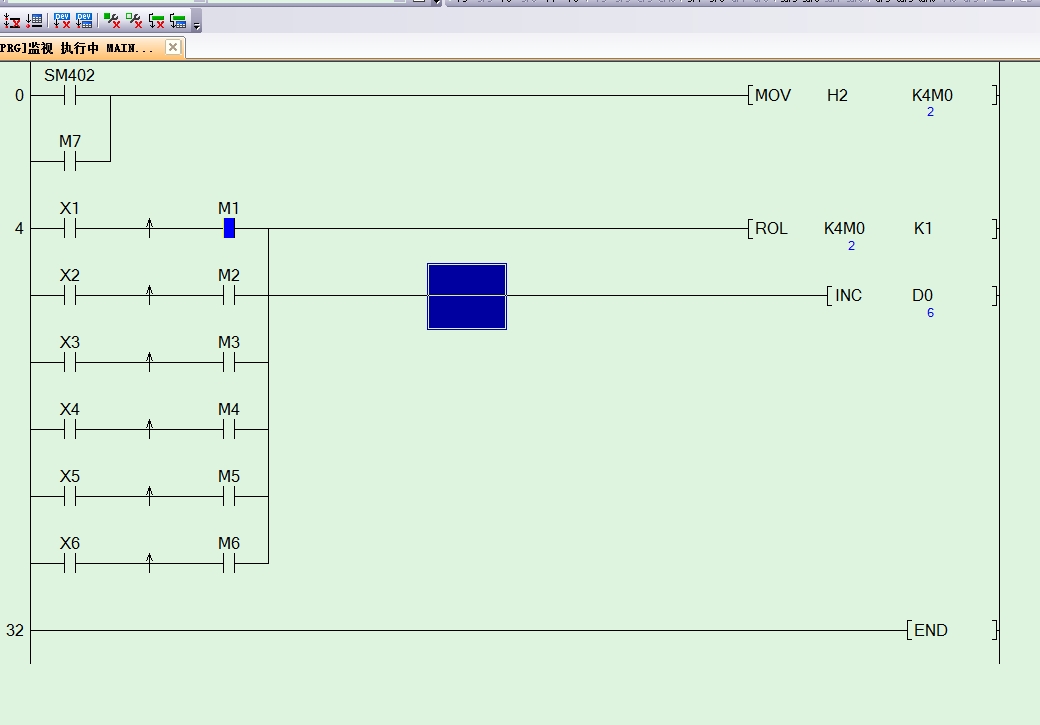Select the END instruction at step 32
The height and width of the screenshot is (725, 1040).
pyautogui.click(x=950, y=630)
